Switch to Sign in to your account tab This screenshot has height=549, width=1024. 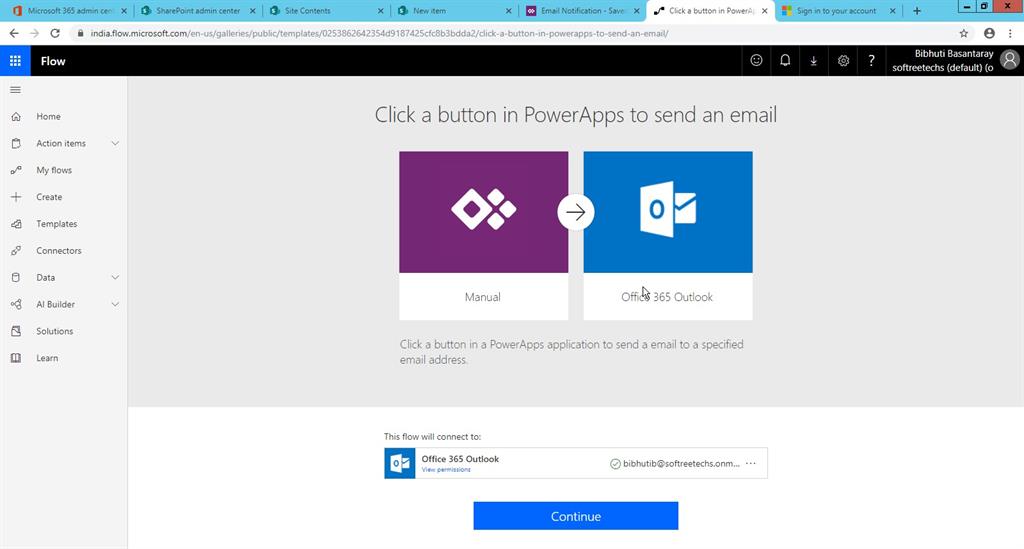tap(837, 10)
